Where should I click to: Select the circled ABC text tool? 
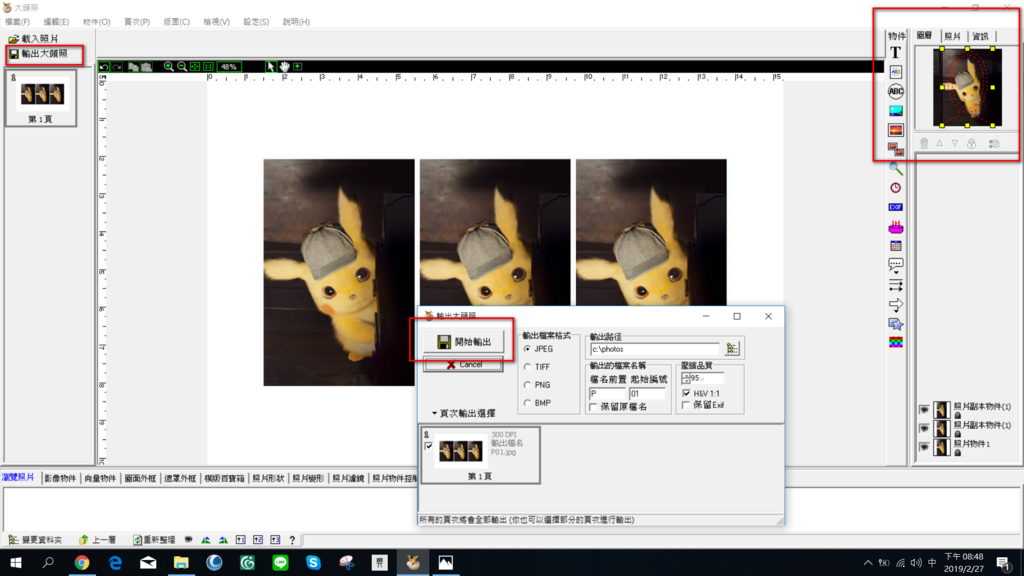pyautogui.click(x=895, y=91)
